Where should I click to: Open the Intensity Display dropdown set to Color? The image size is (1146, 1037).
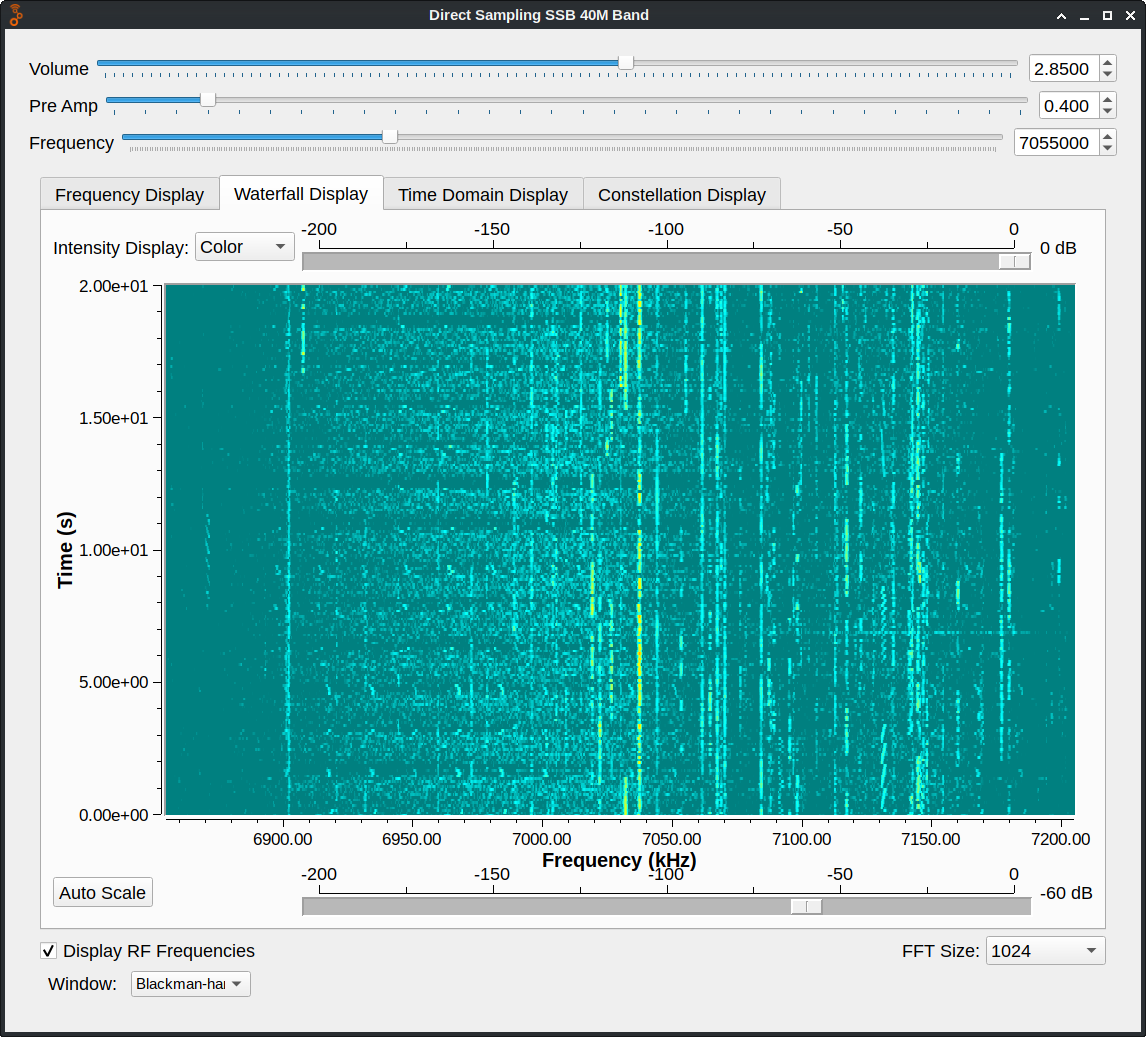click(244, 247)
